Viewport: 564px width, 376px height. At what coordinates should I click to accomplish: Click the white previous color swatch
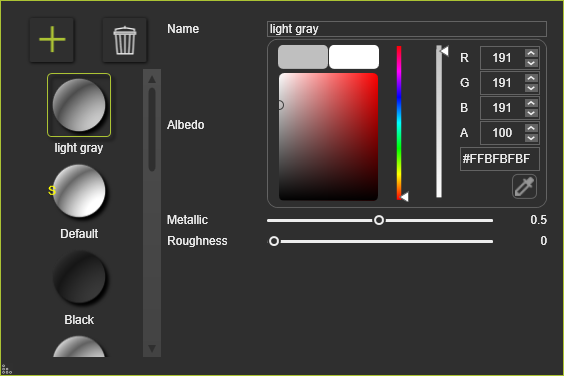(354, 57)
